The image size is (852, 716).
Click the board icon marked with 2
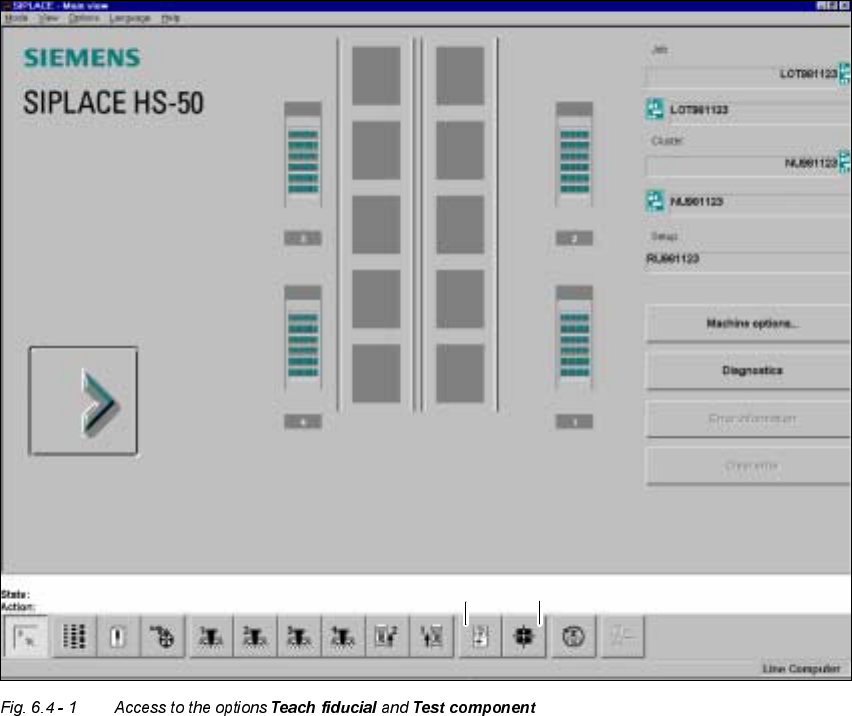[x=387, y=636]
